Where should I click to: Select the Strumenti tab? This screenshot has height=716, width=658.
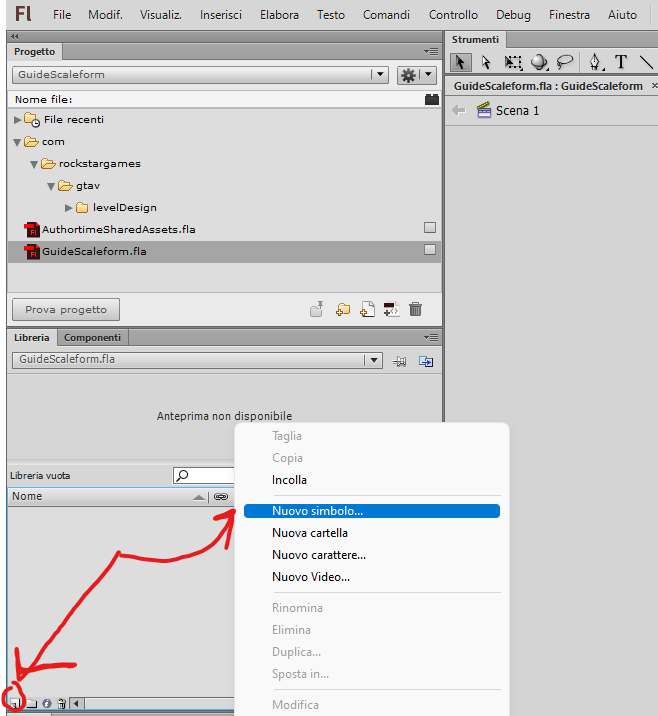[x=475, y=40]
